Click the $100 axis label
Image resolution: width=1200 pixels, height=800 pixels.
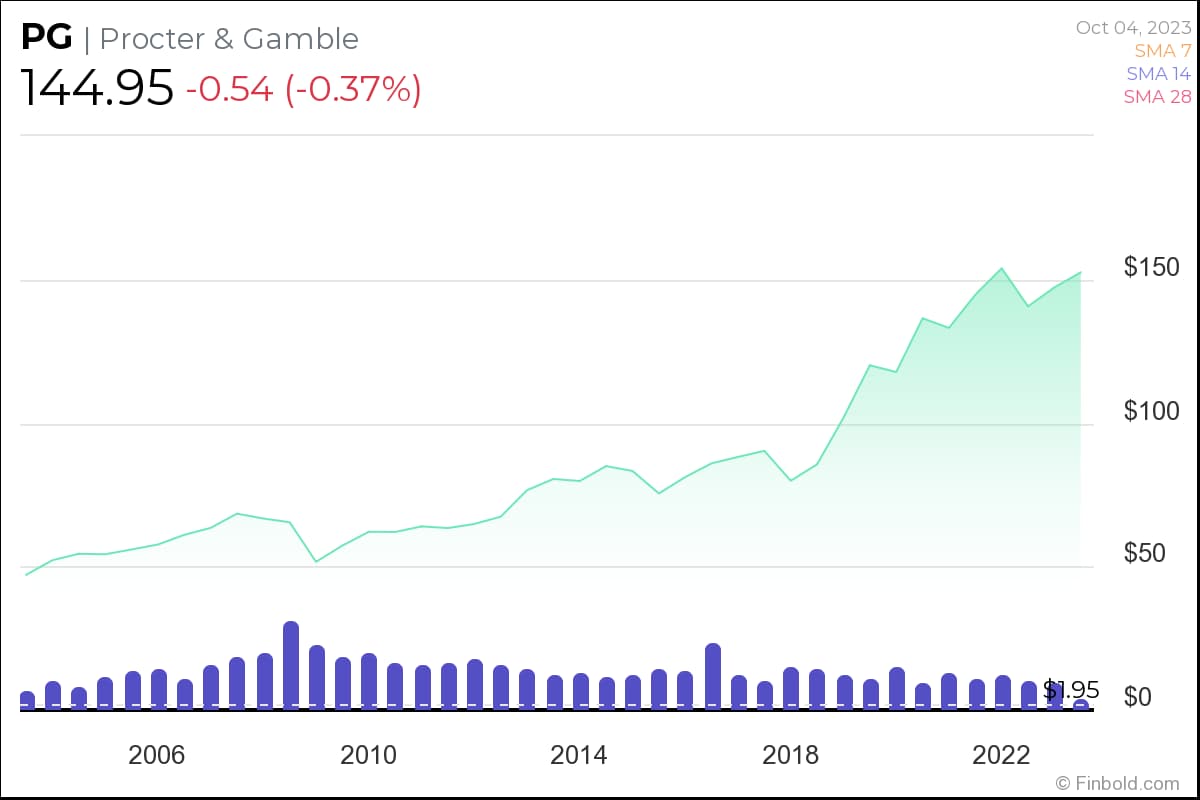tap(1152, 411)
